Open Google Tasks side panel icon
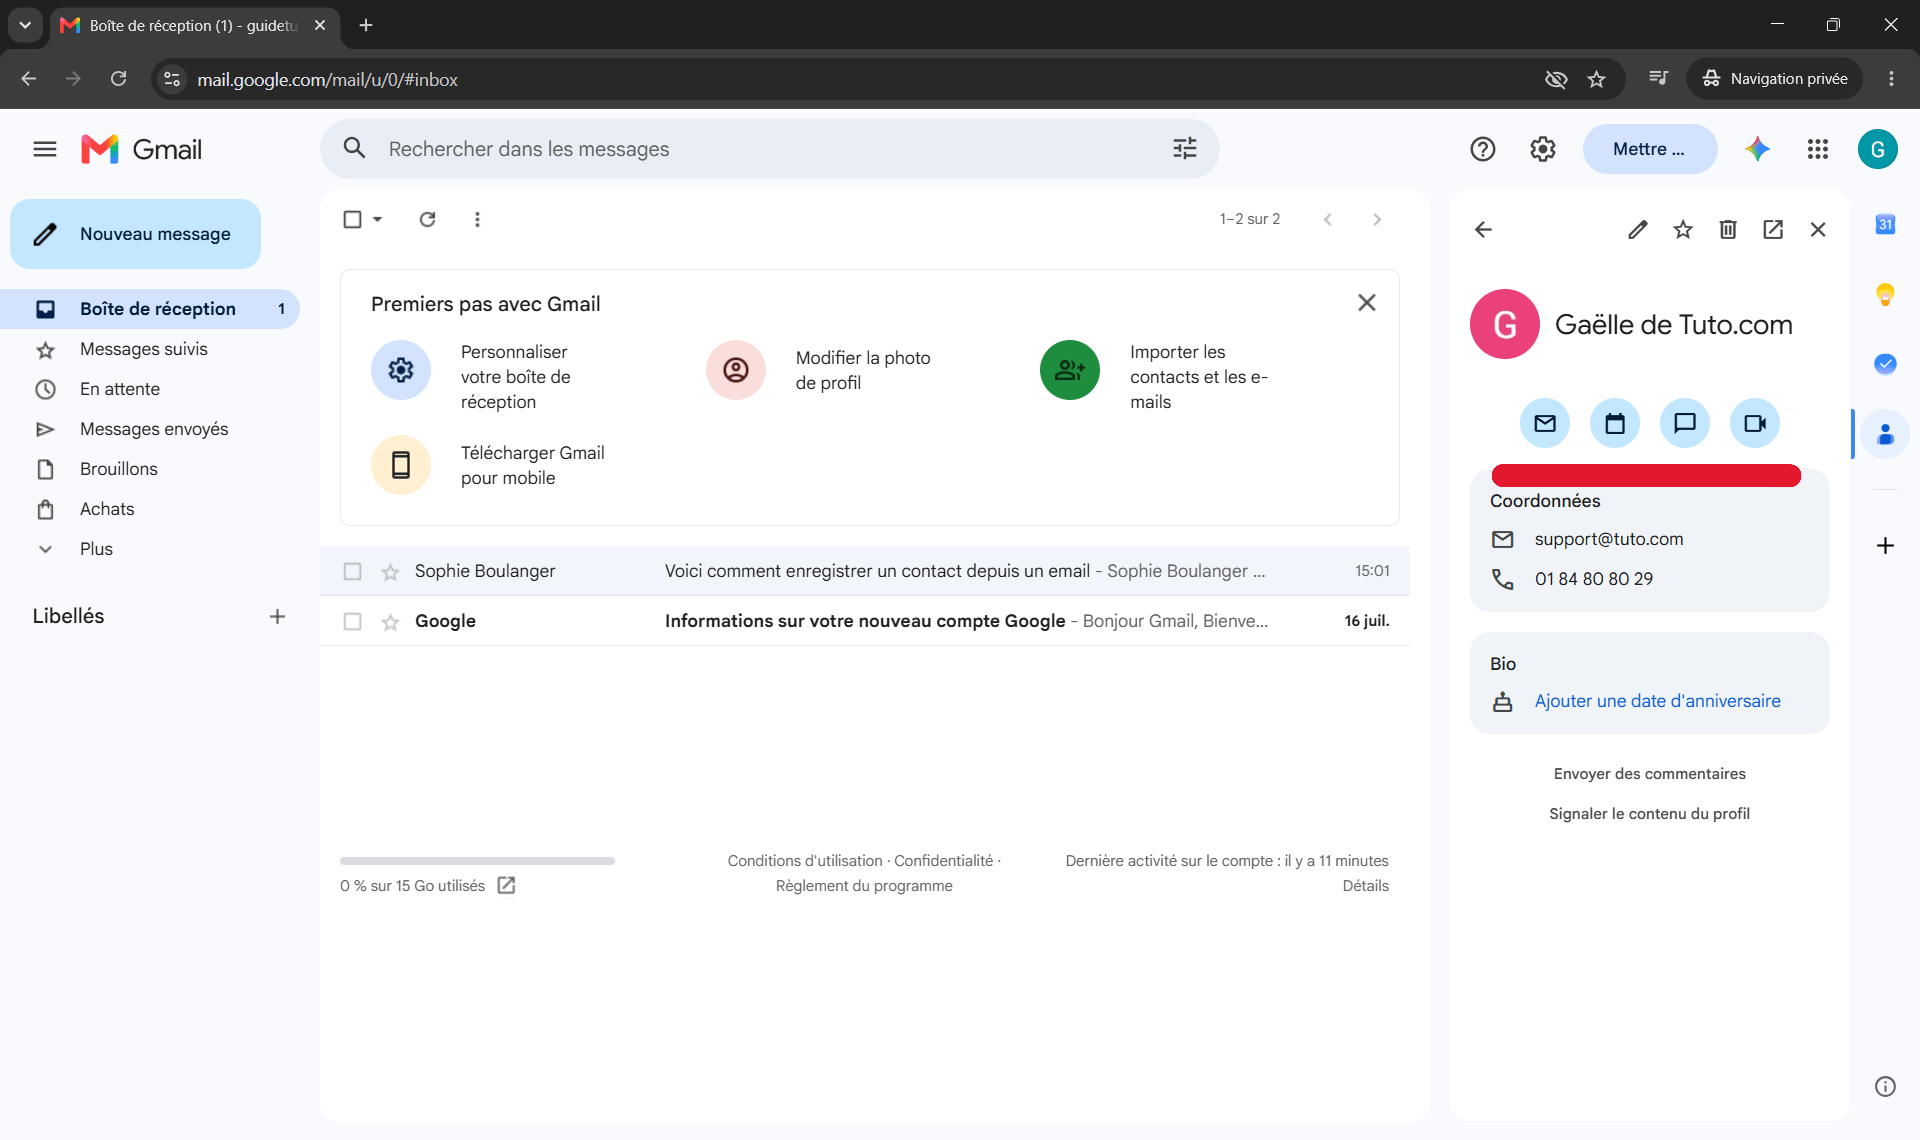The height and width of the screenshot is (1140, 1920). 1885,363
